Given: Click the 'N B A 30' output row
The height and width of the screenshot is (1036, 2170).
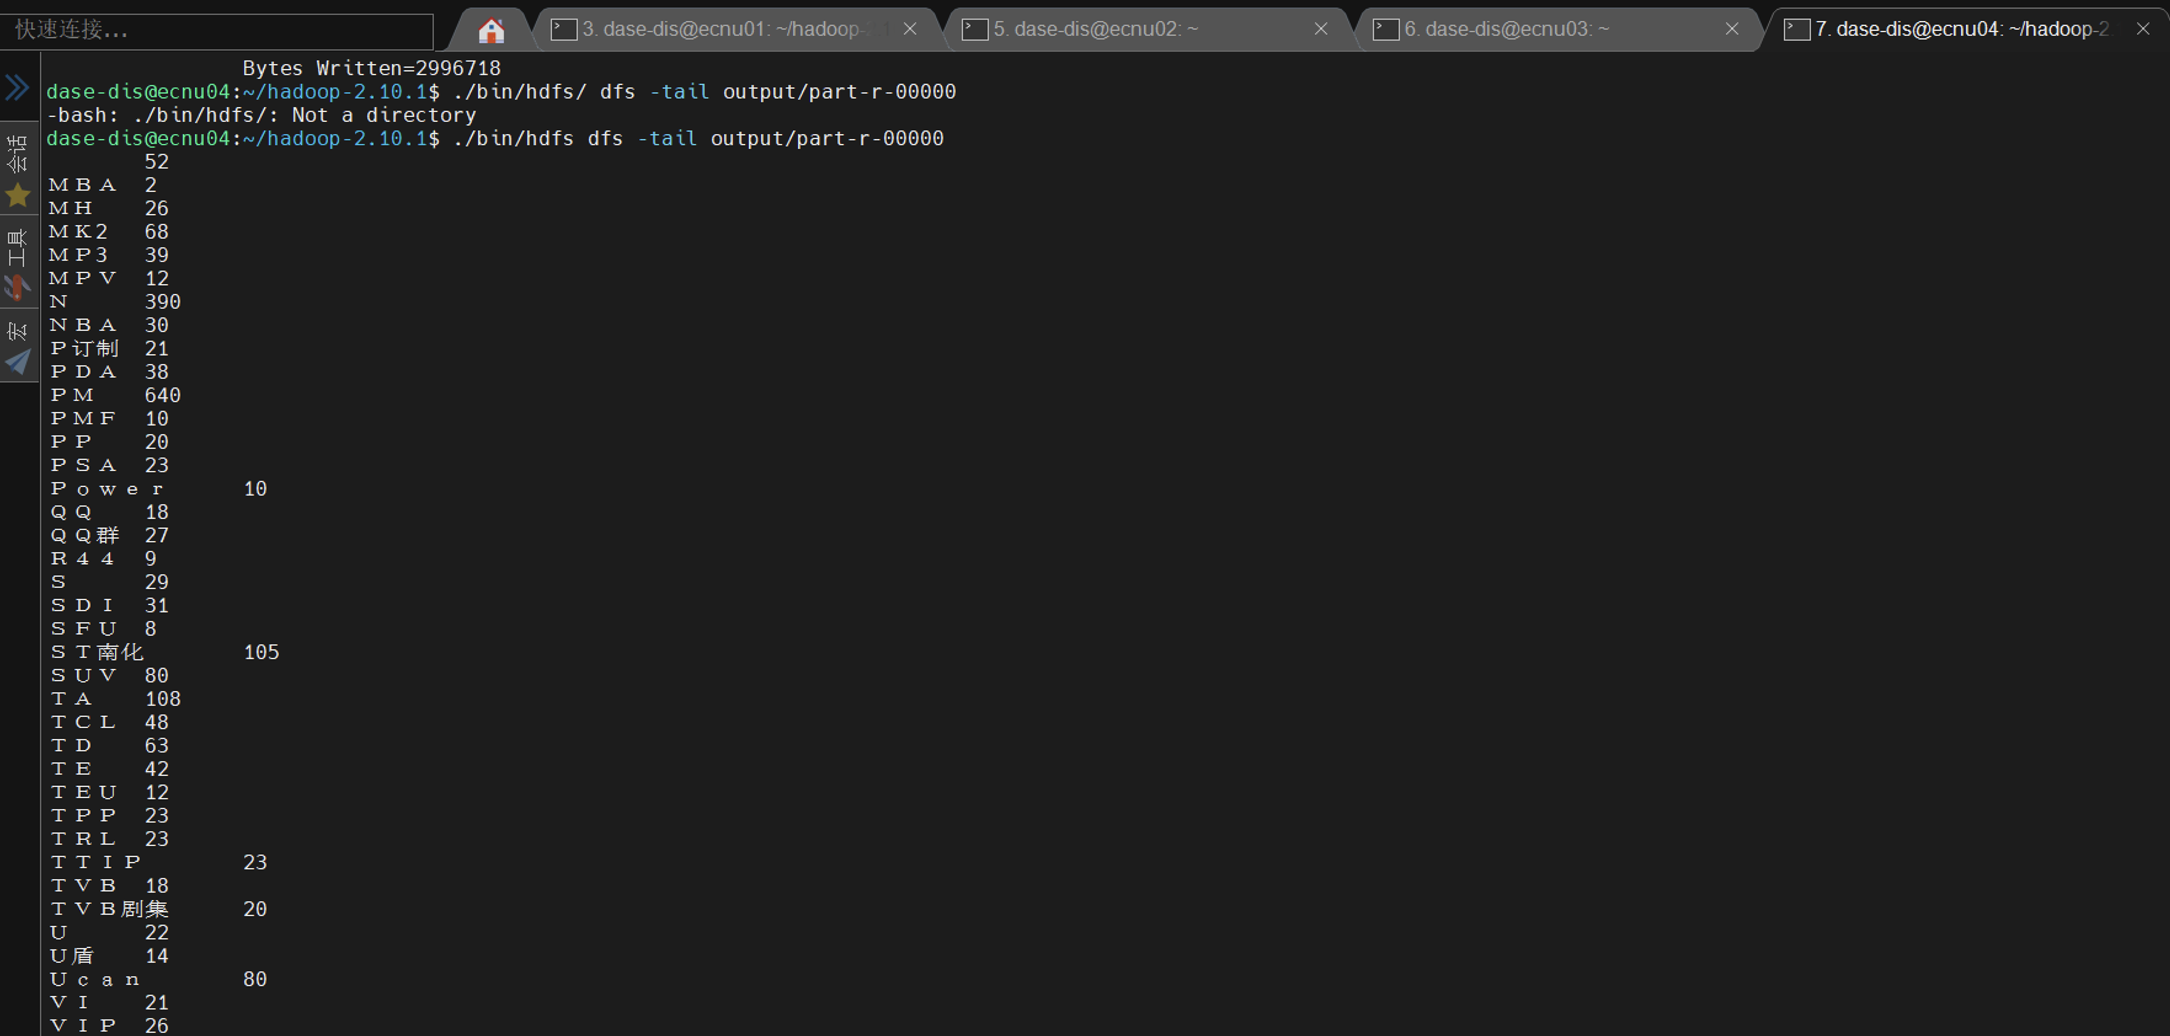Looking at the screenshot, I should 109,325.
